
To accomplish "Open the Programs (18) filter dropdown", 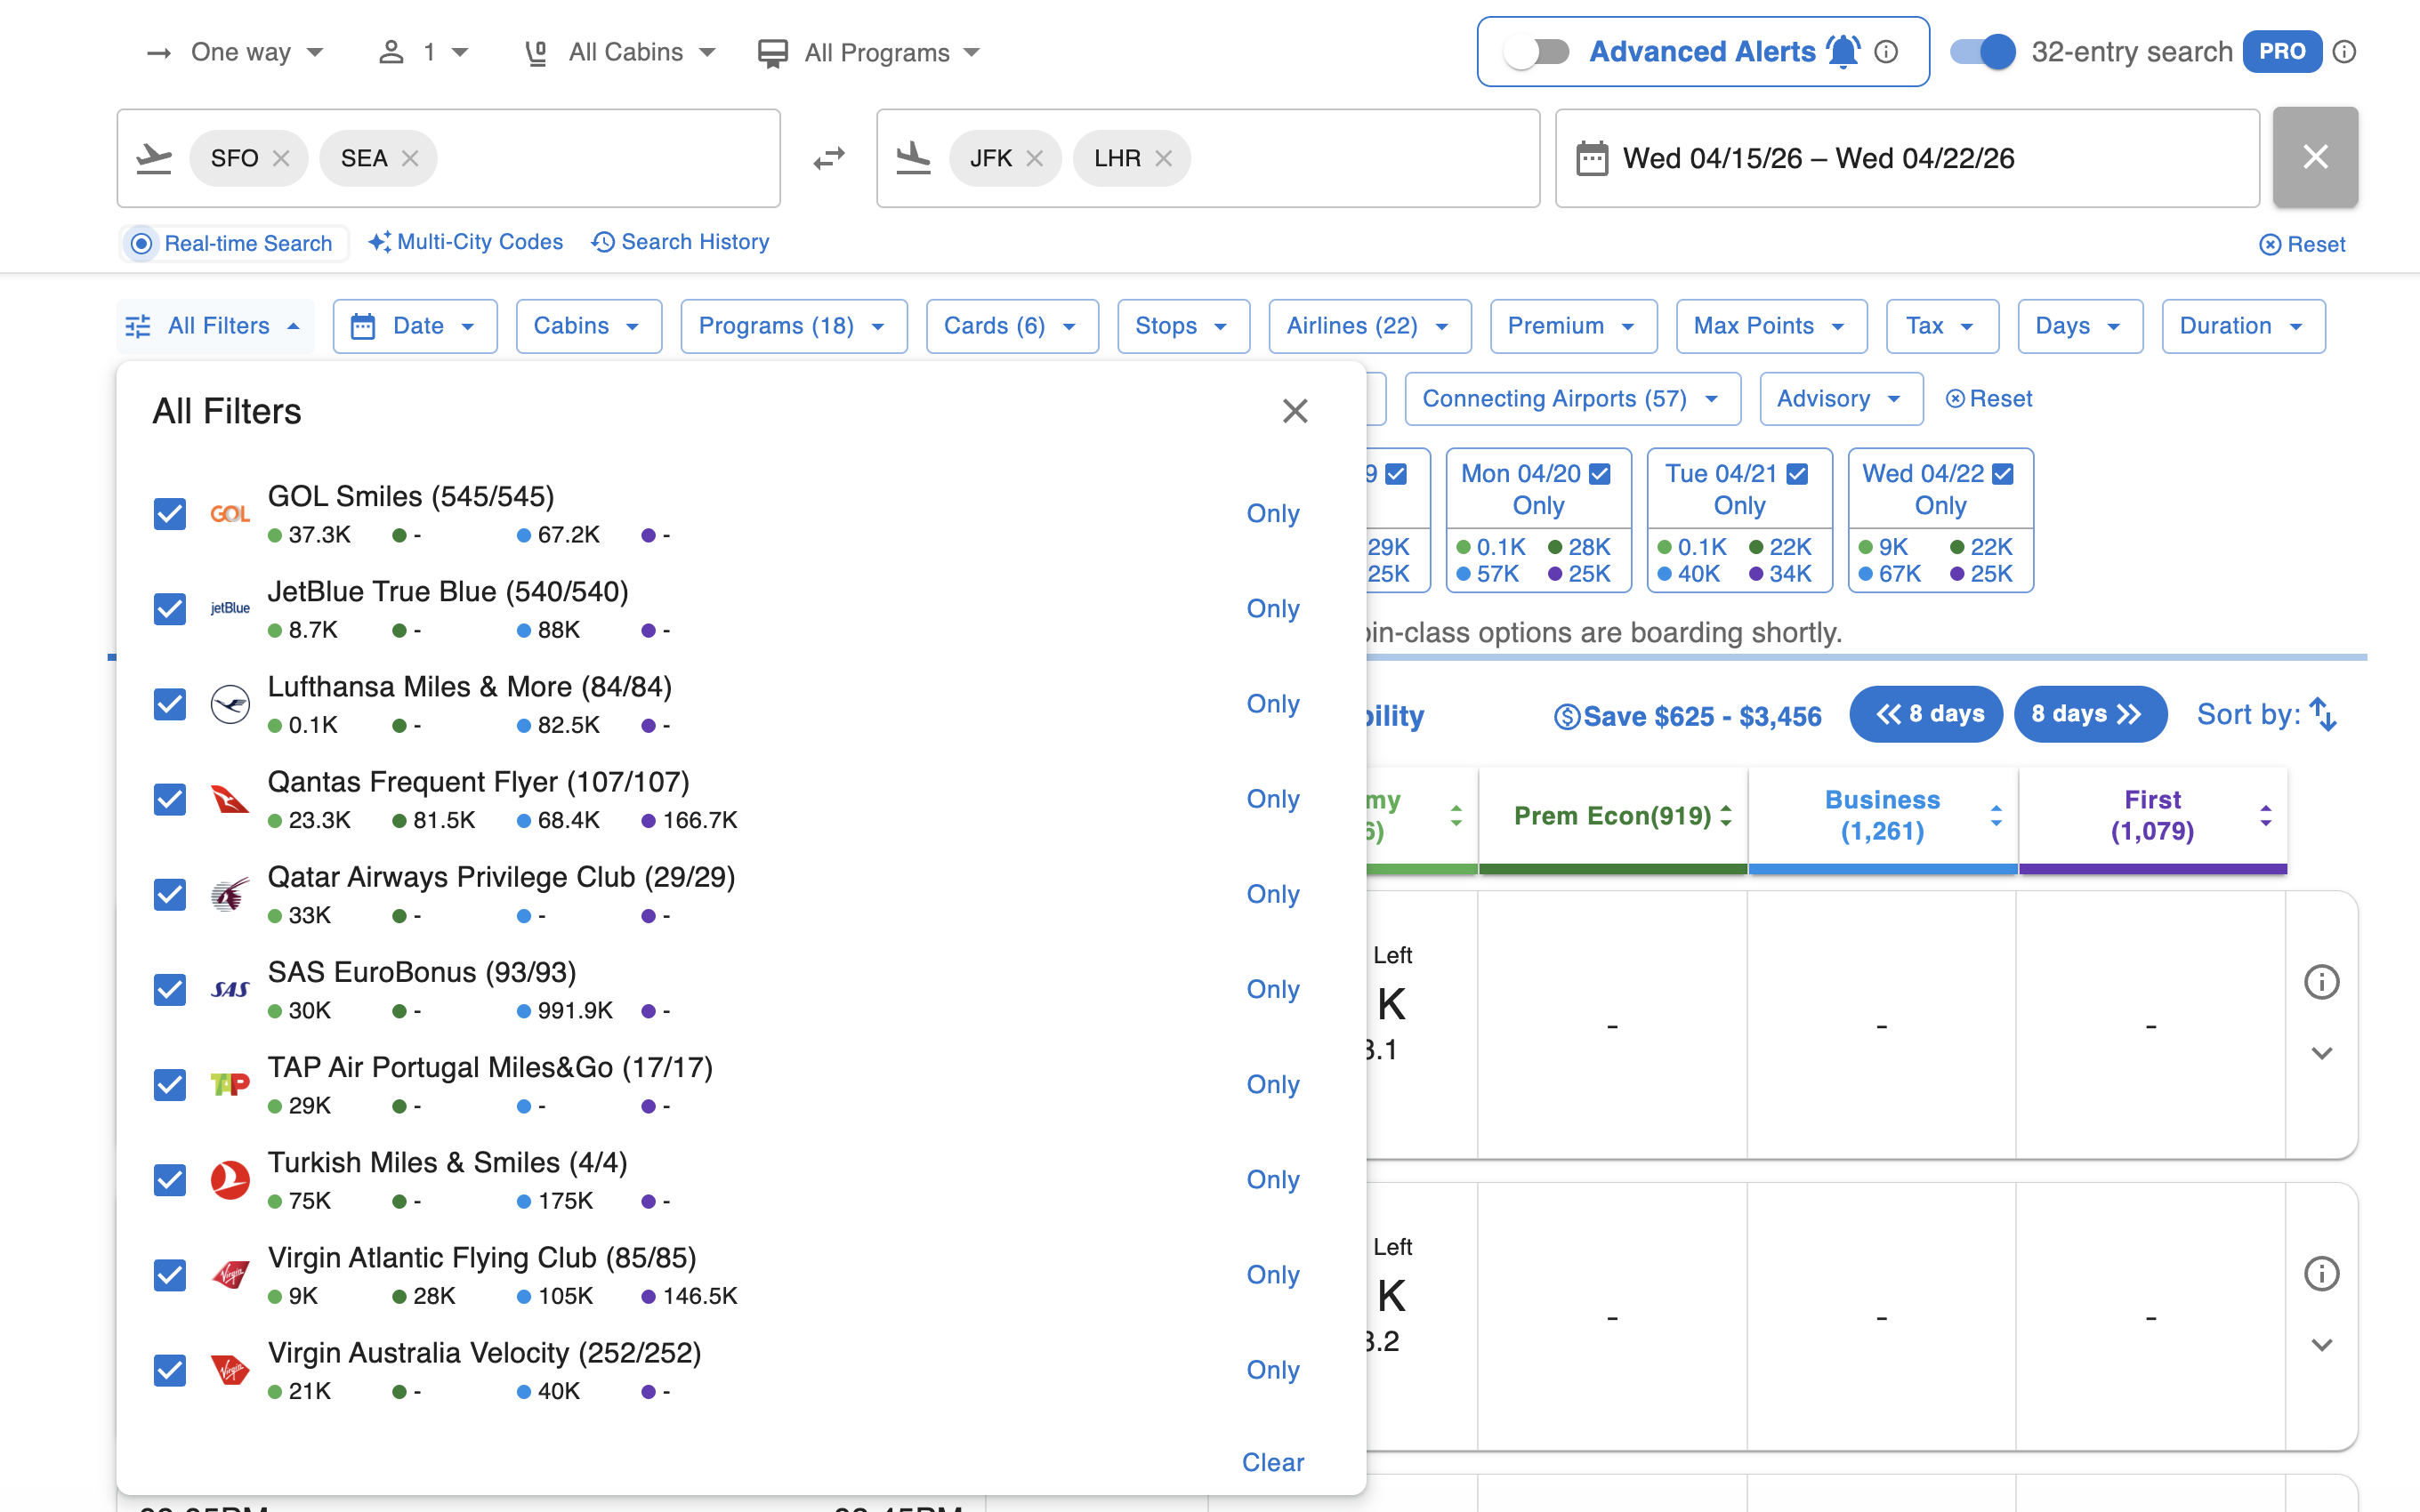I will (794, 326).
